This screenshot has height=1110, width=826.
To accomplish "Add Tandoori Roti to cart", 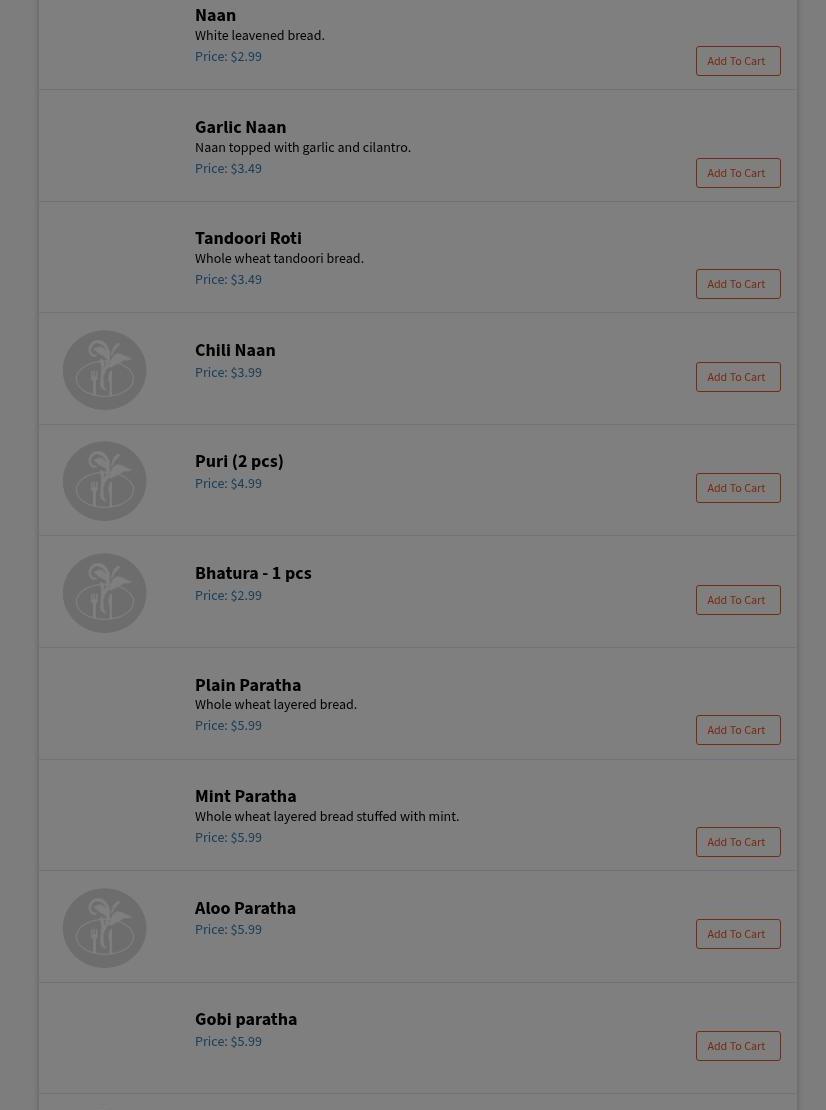I will (x=737, y=284).
